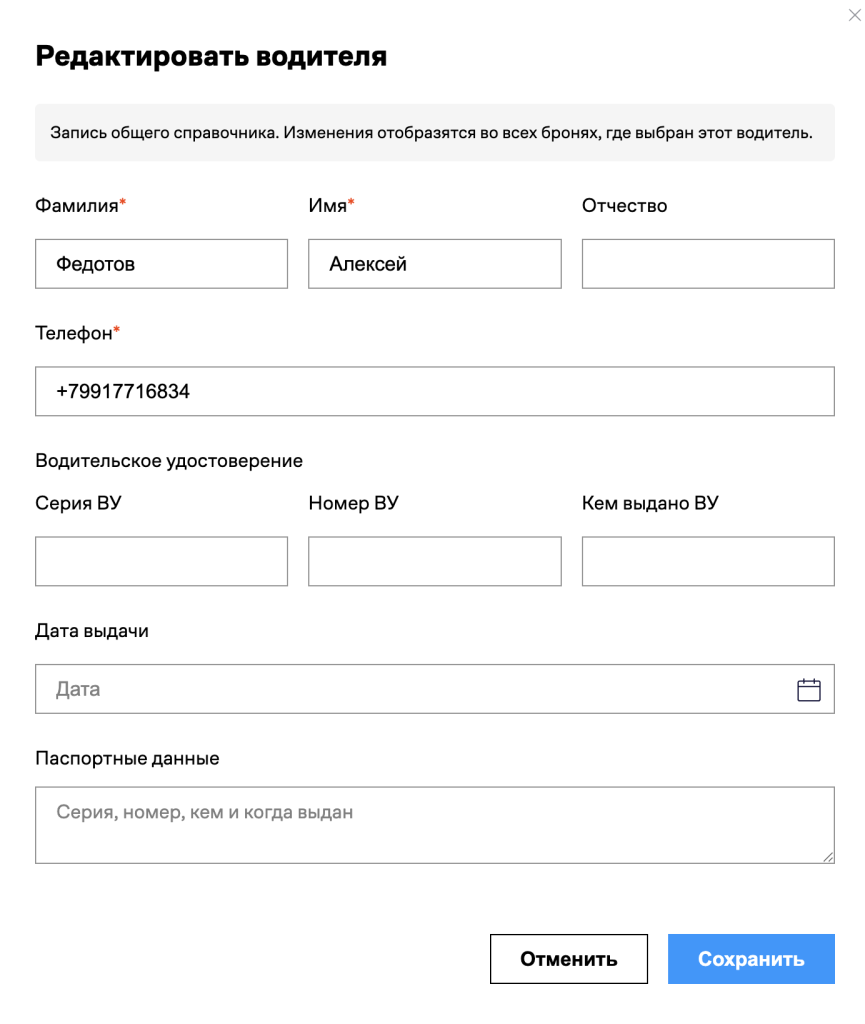
Task: Click the Телефон field with +79917716834
Action: click(x=435, y=391)
